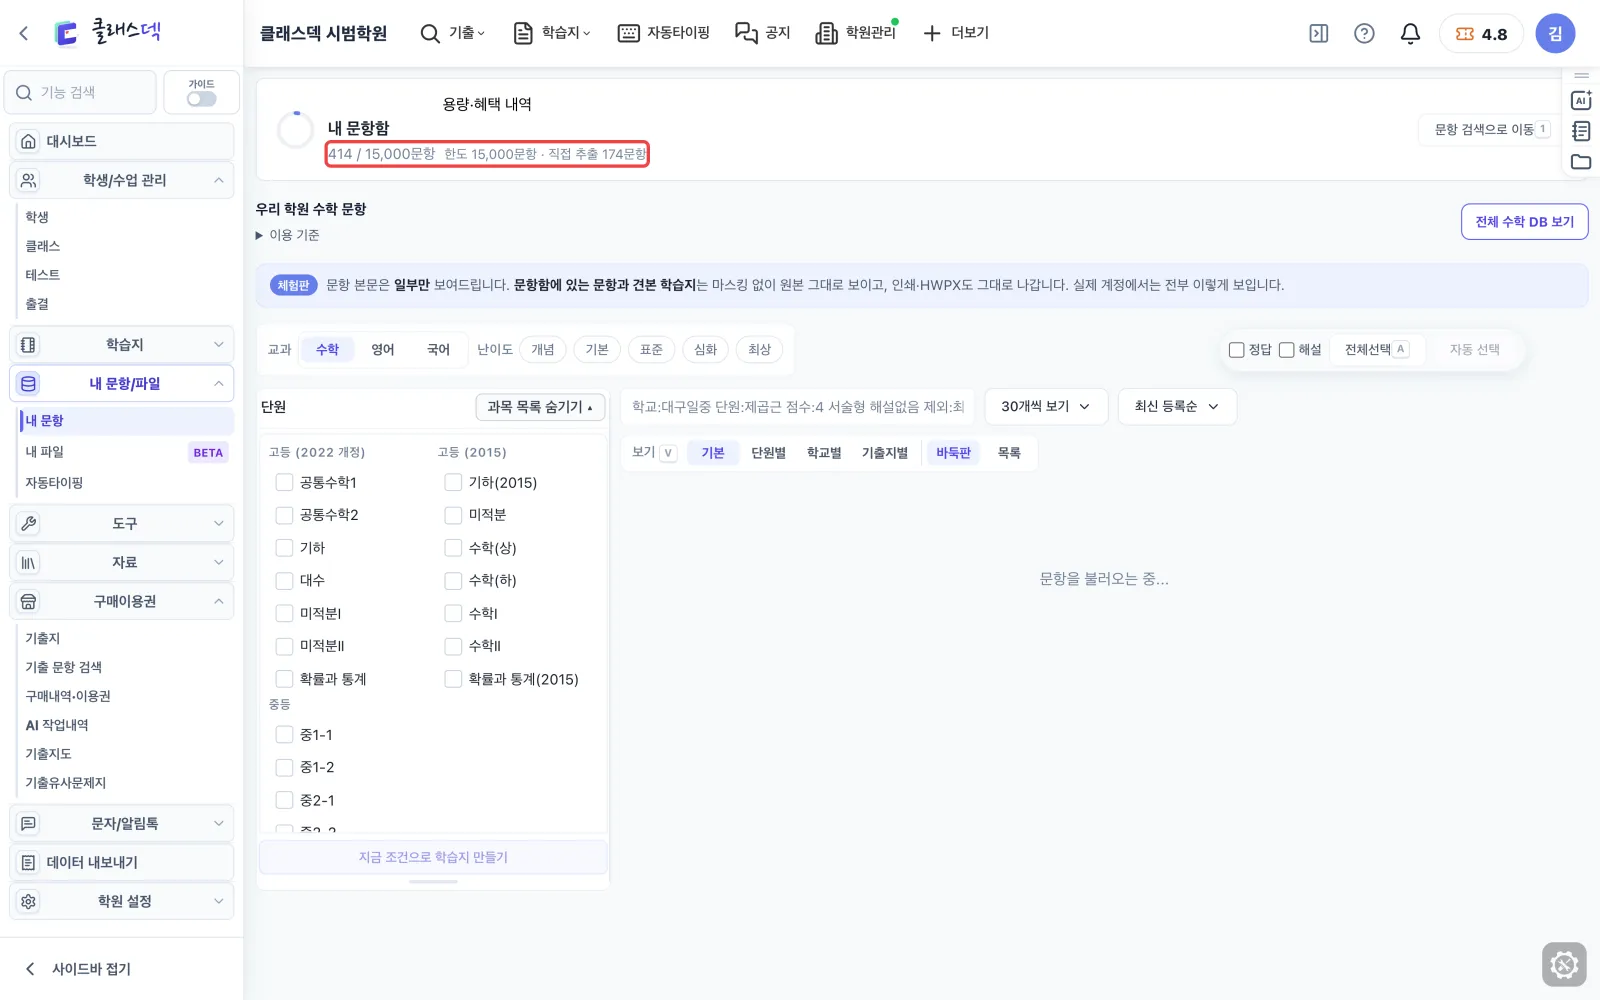This screenshot has width=1600, height=1000.
Task: Click 과목 목록 숨기기 toggle button
Action: (x=540, y=407)
